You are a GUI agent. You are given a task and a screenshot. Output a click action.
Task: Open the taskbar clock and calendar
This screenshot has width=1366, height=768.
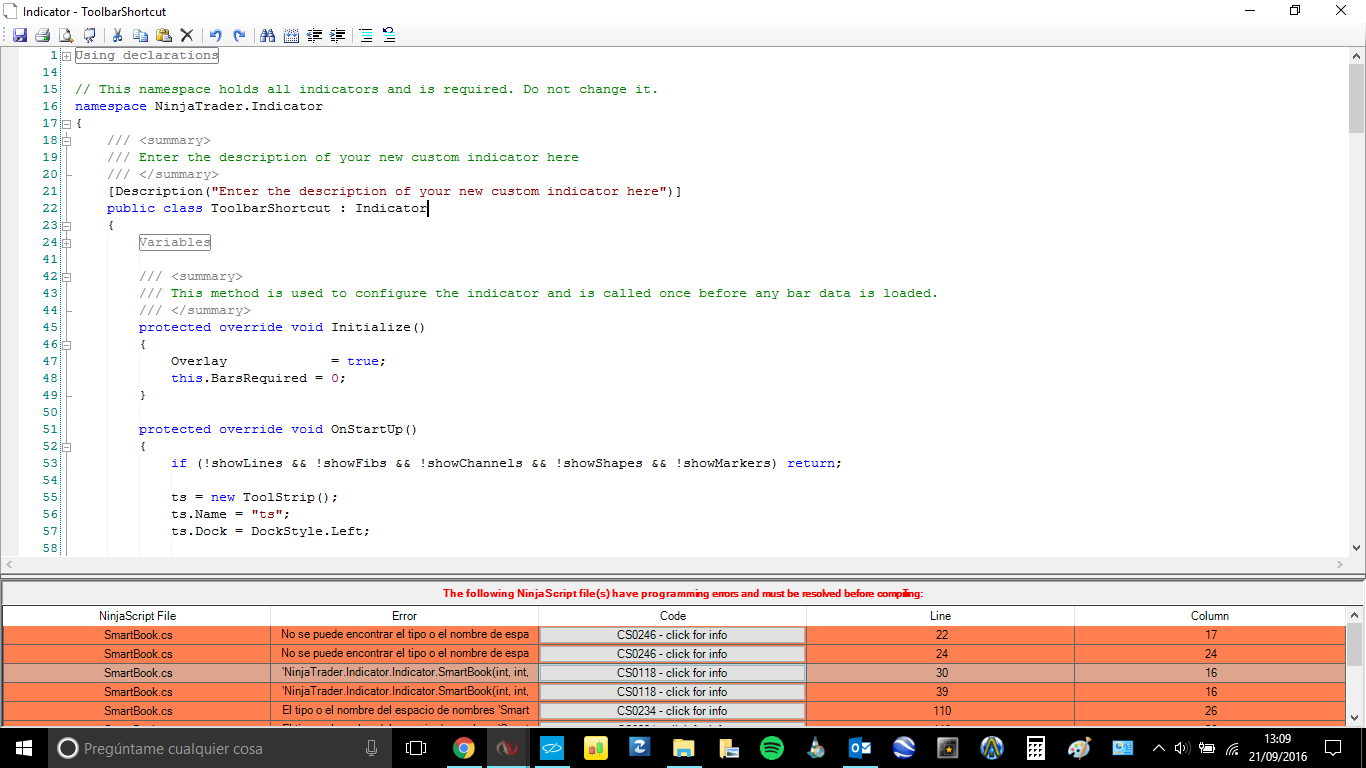point(1277,747)
